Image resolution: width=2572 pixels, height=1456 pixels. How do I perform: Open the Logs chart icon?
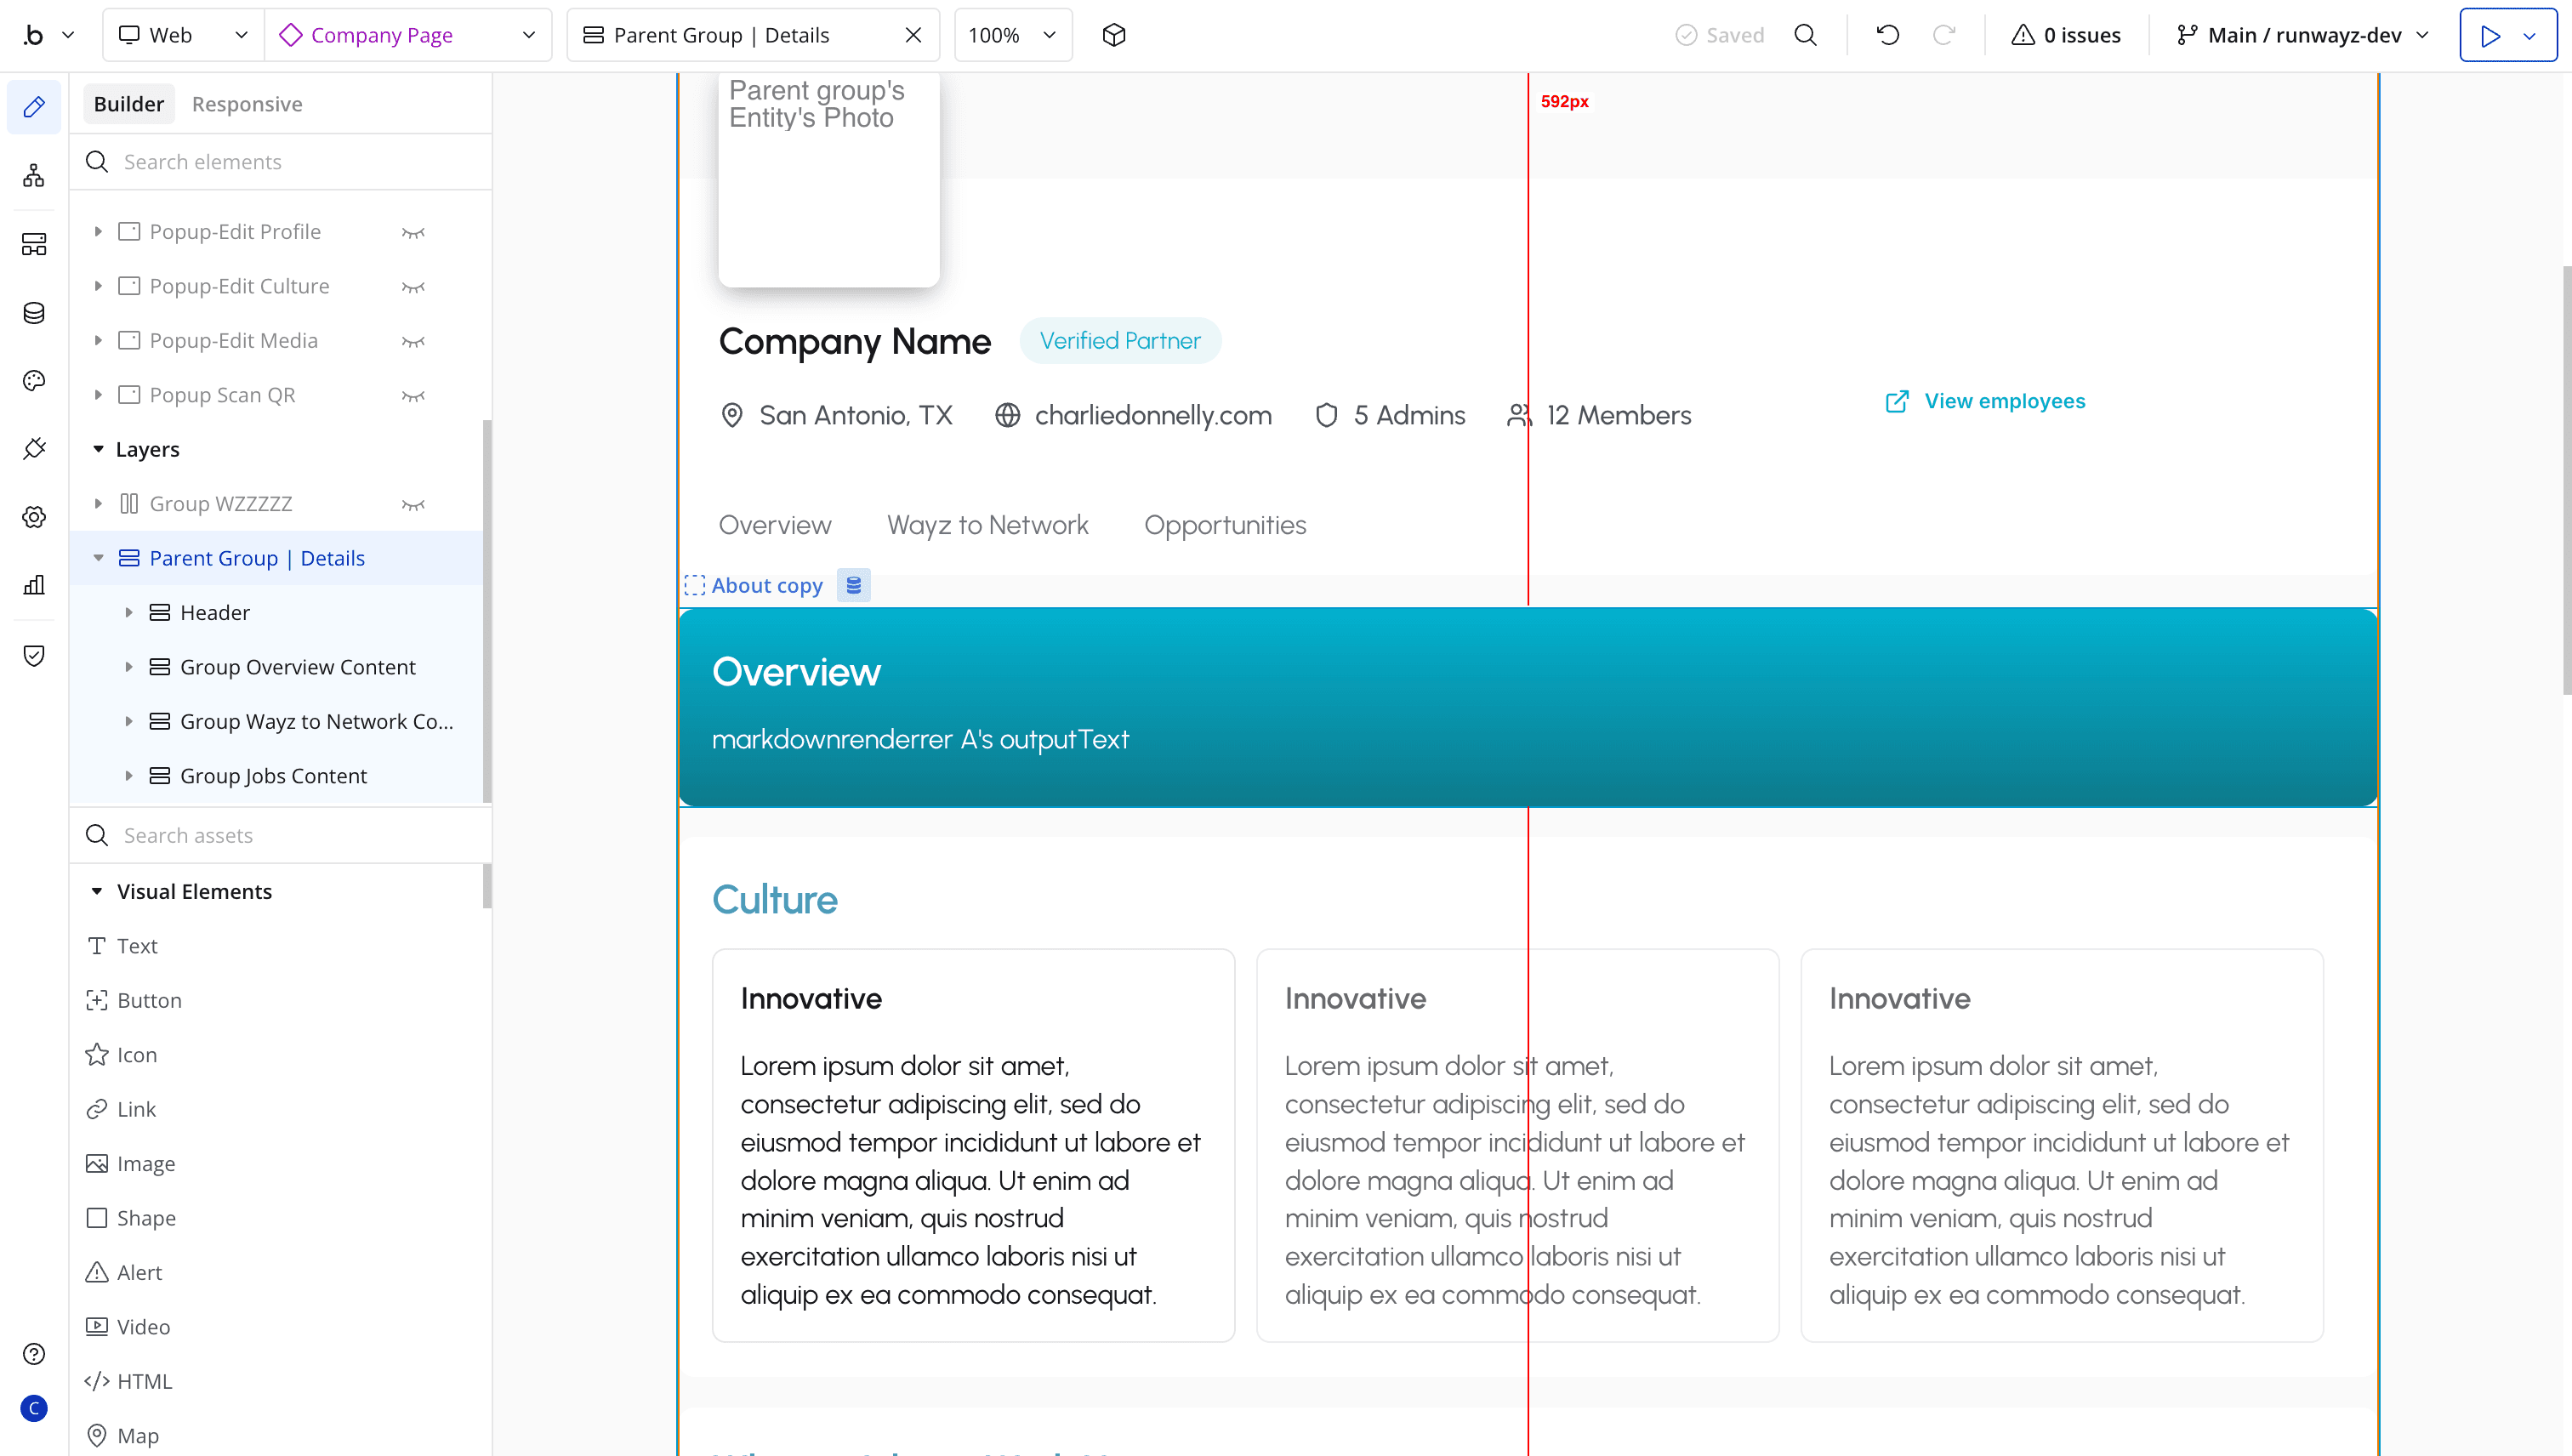pos(33,585)
